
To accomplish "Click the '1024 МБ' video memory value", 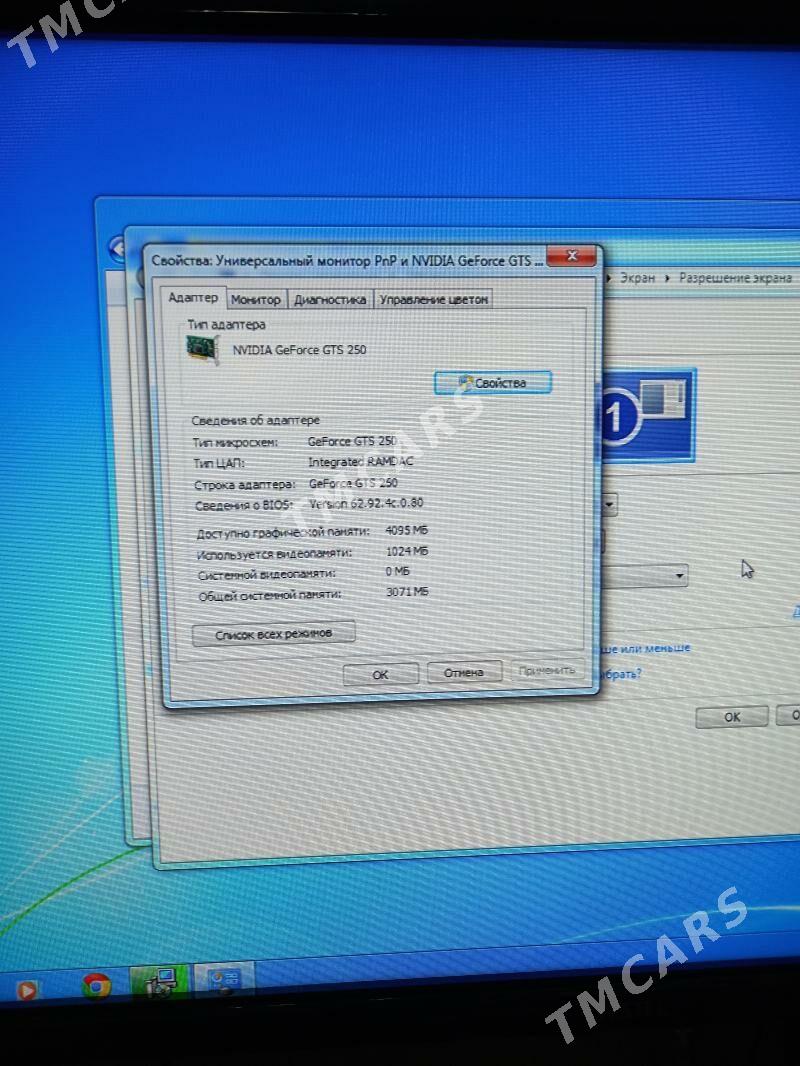I will coord(407,551).
